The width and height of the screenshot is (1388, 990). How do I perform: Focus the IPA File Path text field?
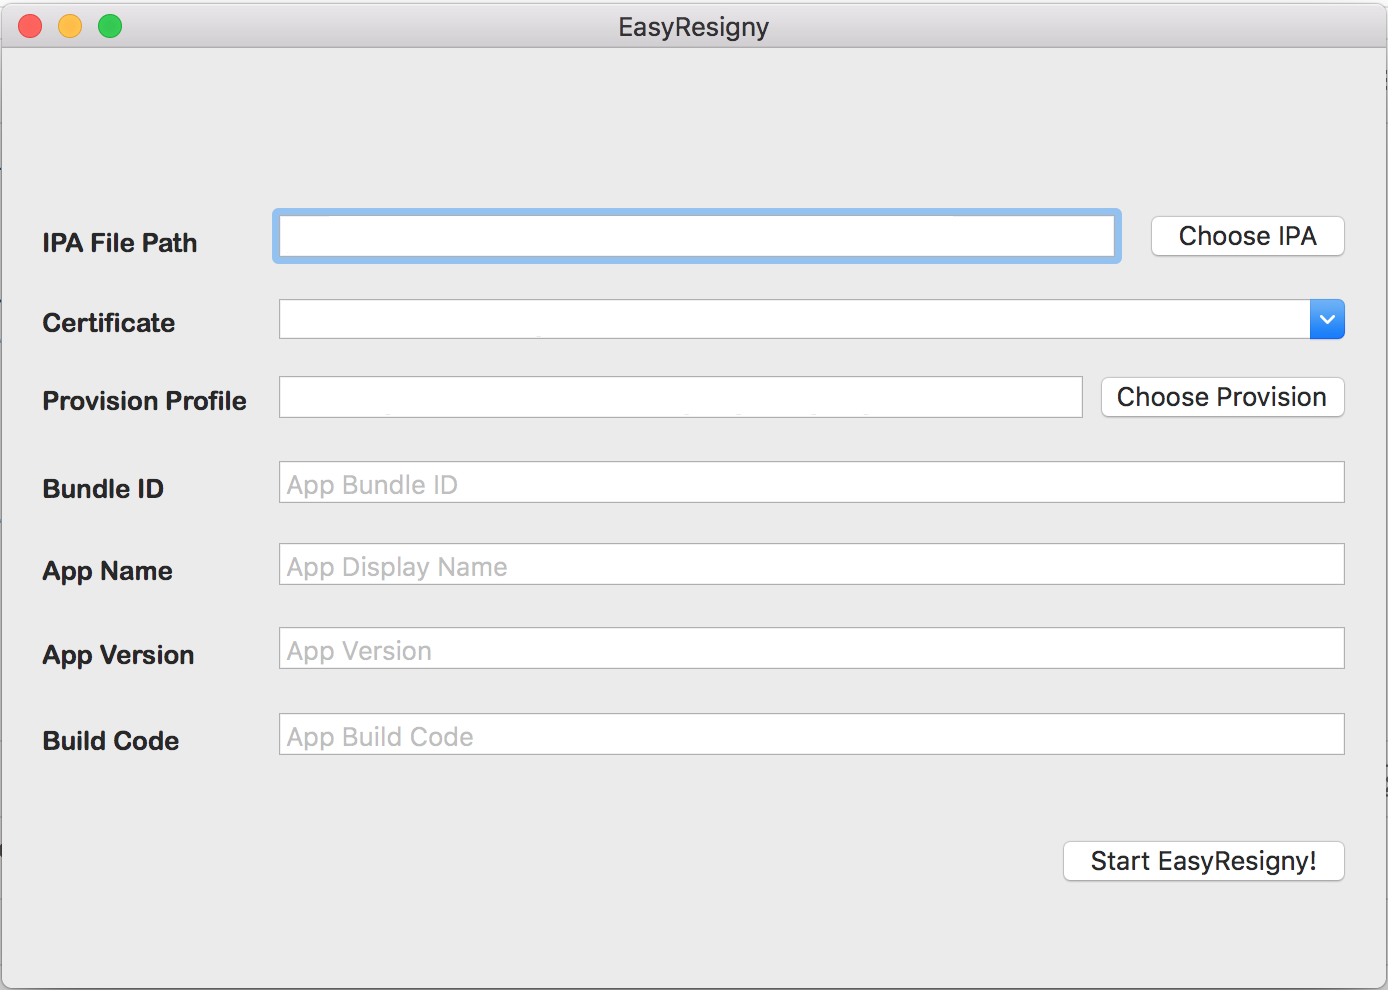coord(696,237)
